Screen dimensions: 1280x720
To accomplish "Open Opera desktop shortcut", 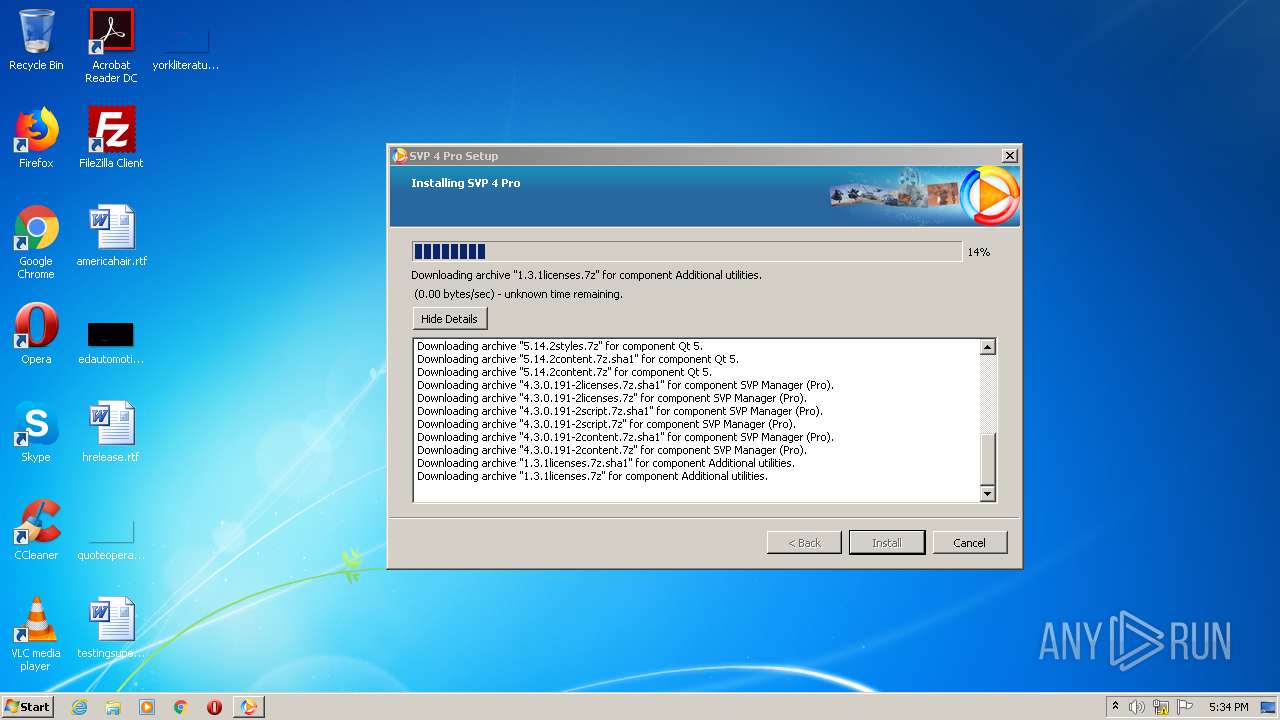I will coord(36,334).
